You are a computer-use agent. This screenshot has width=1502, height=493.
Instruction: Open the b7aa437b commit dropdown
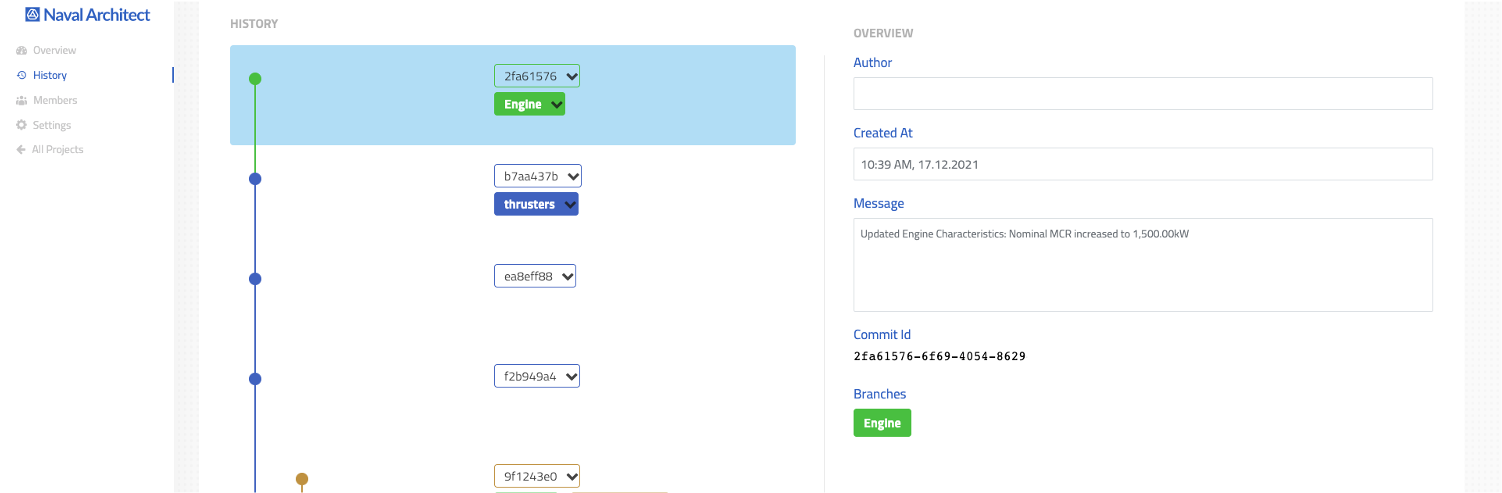[x=538, y=176]
